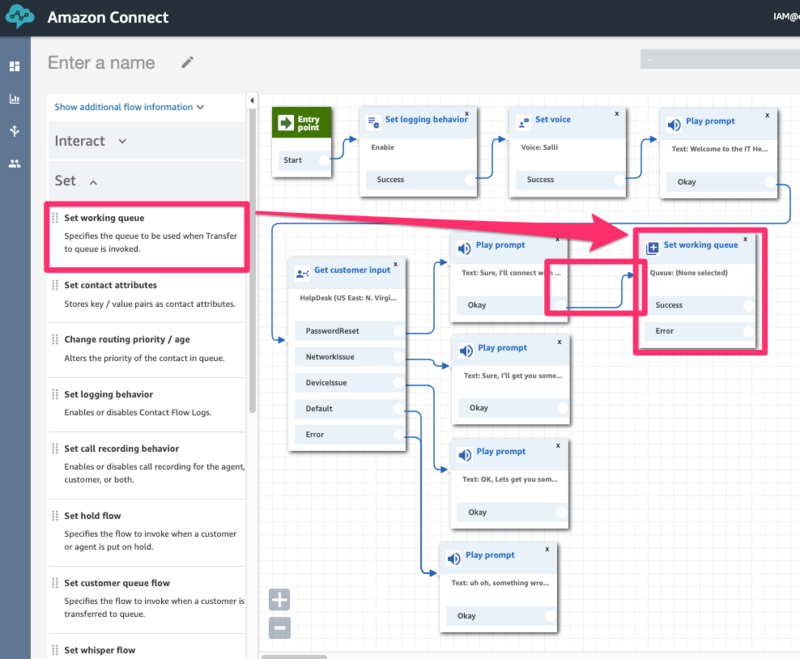
Task: Select Set customer queue flow item
Action: [x=146, y=598]
